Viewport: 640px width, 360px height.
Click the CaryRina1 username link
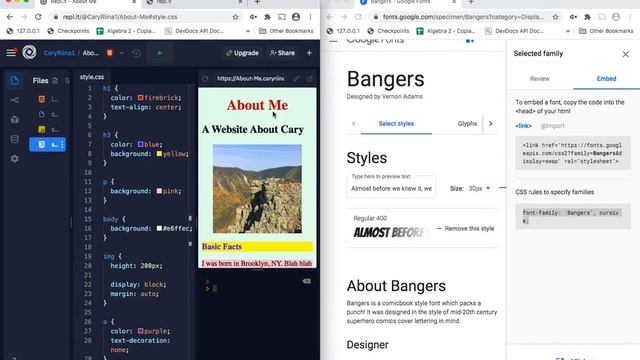[x=59, y=53]
